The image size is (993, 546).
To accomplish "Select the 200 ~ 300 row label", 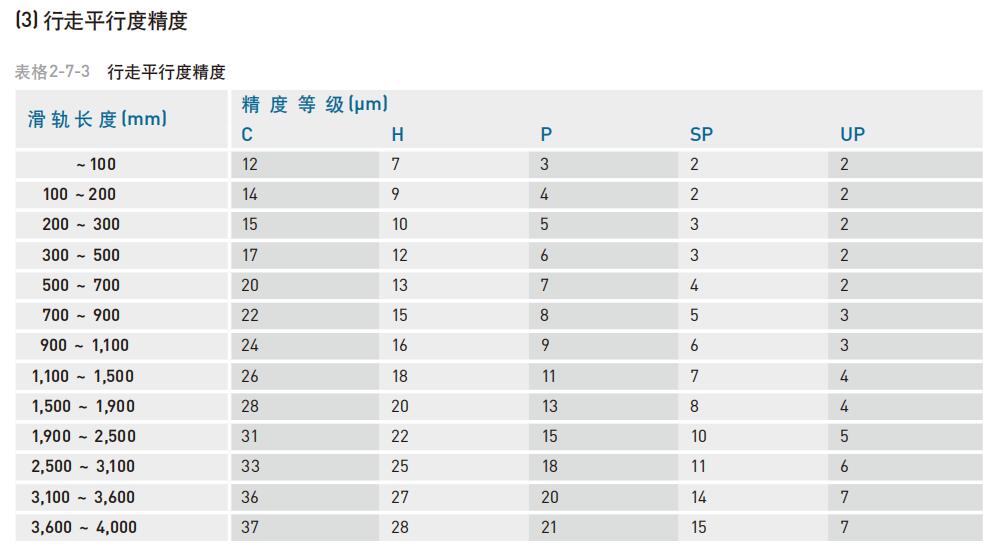I will [81, 225].
